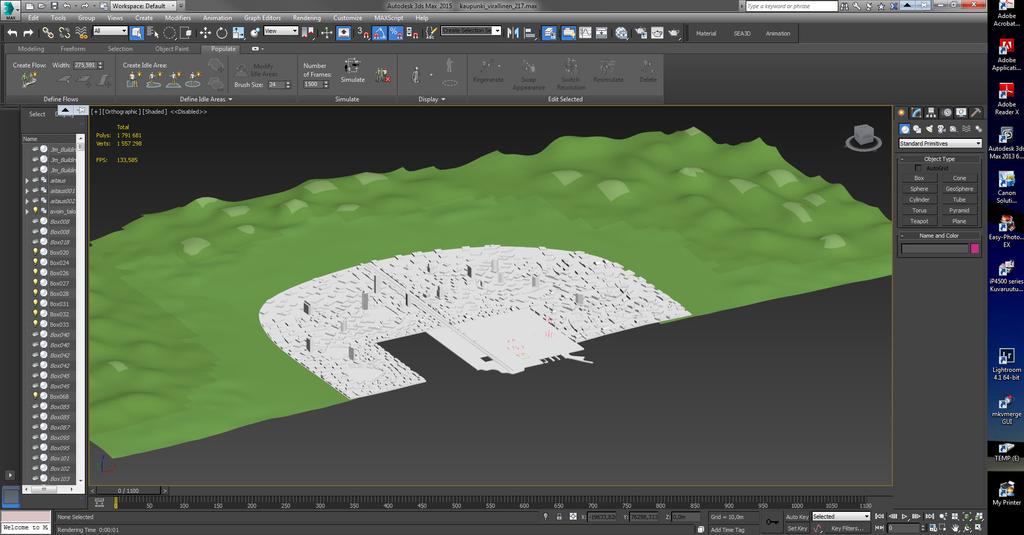Toggle the Angle Snap icon
The height and width of the screenshot is (535, 1024).
tap(379, 33)
